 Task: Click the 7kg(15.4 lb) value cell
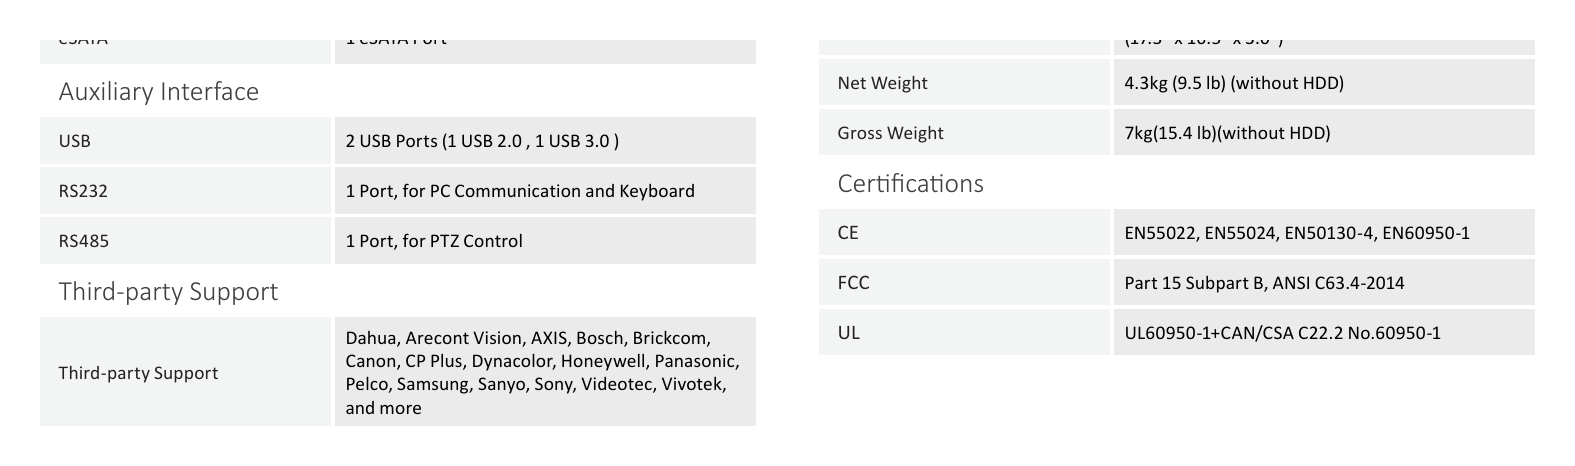[1324, 133]
